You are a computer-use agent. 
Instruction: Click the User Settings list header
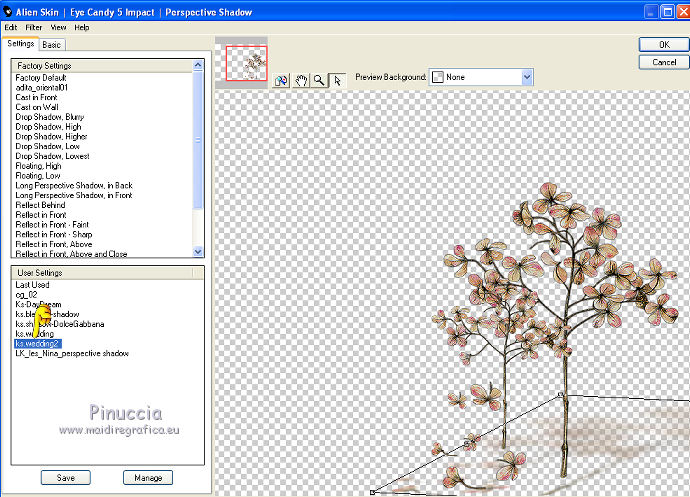point(107,273)
